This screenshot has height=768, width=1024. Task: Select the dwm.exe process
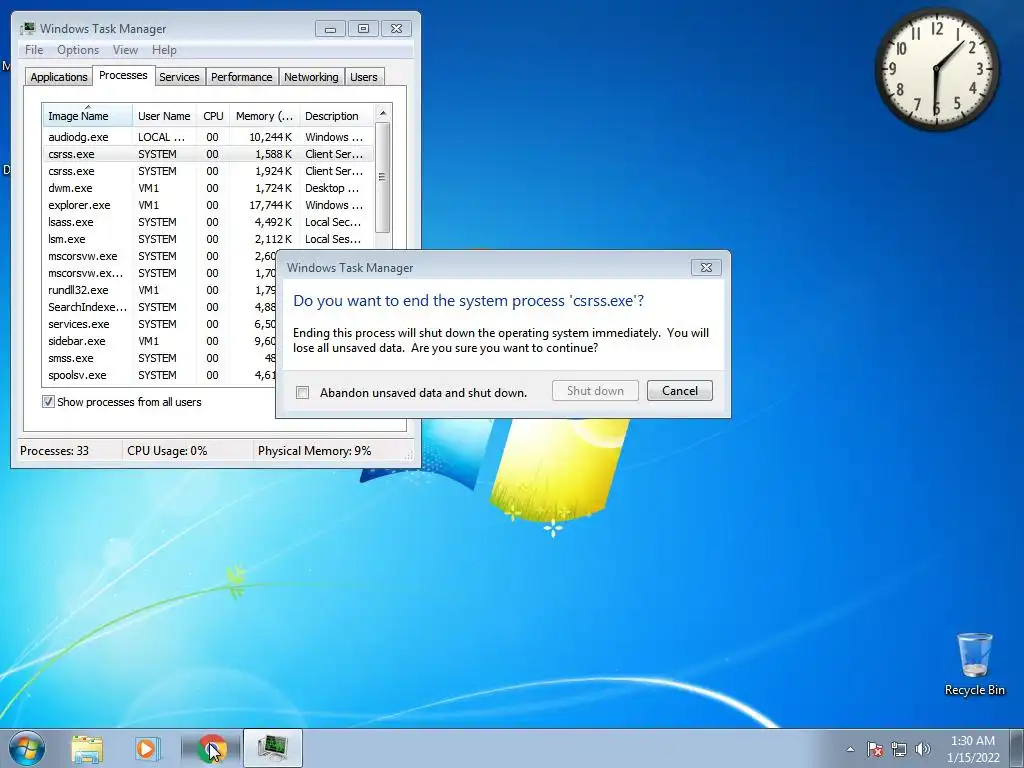click(x=208, y=188)
